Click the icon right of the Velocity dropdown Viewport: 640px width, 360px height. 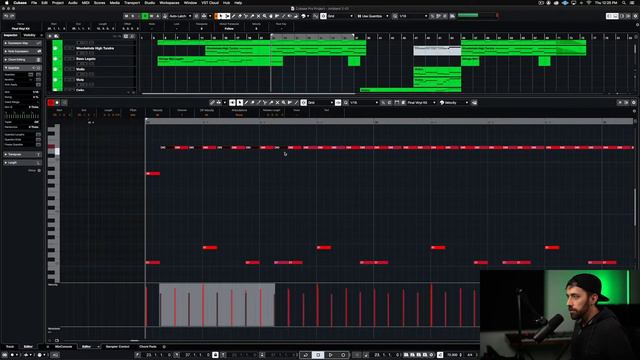(474, 102)
